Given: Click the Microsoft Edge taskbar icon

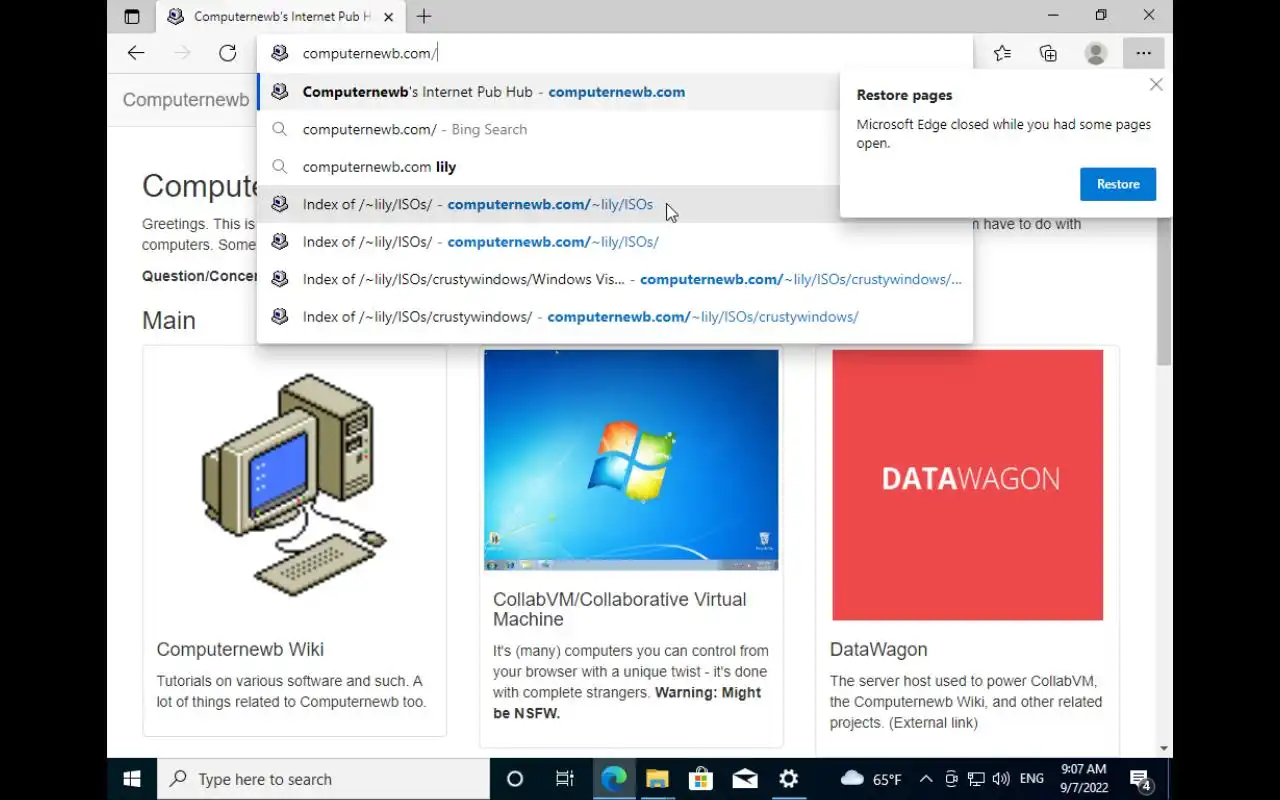Looking at the screenshot, I should (613, 779).
